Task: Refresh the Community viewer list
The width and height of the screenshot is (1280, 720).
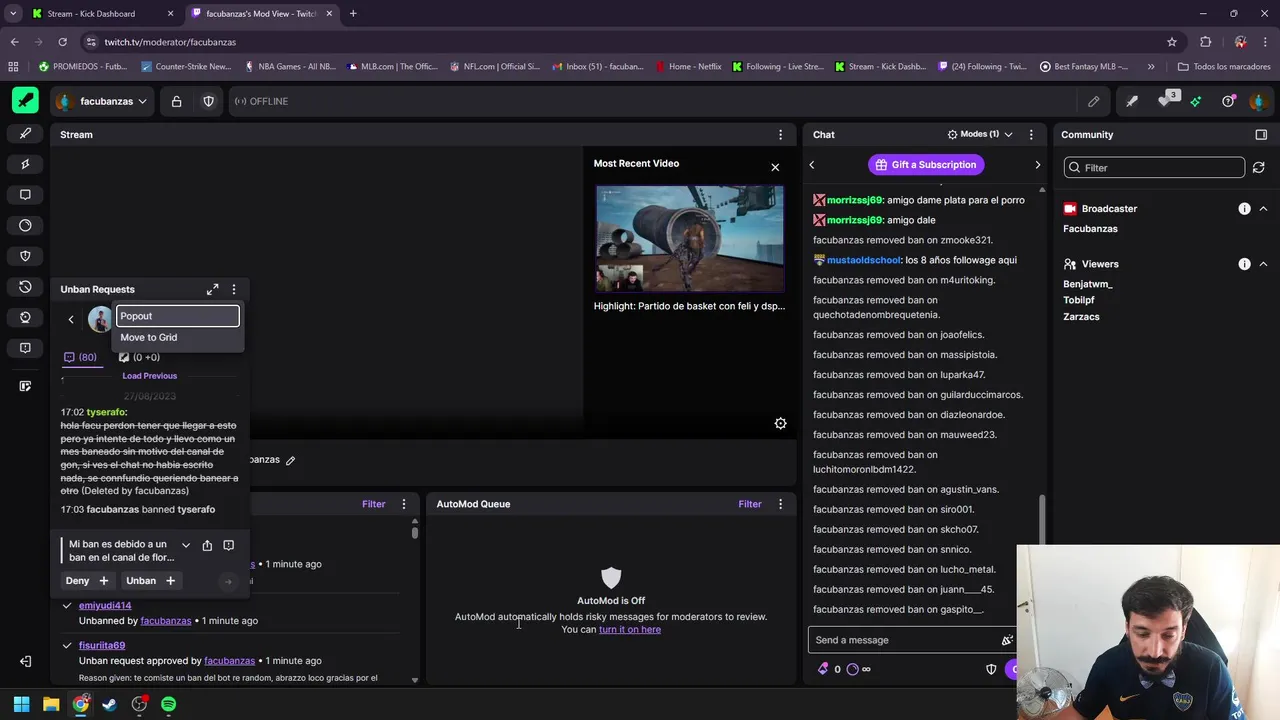Action: click(x=1259, y=167)
